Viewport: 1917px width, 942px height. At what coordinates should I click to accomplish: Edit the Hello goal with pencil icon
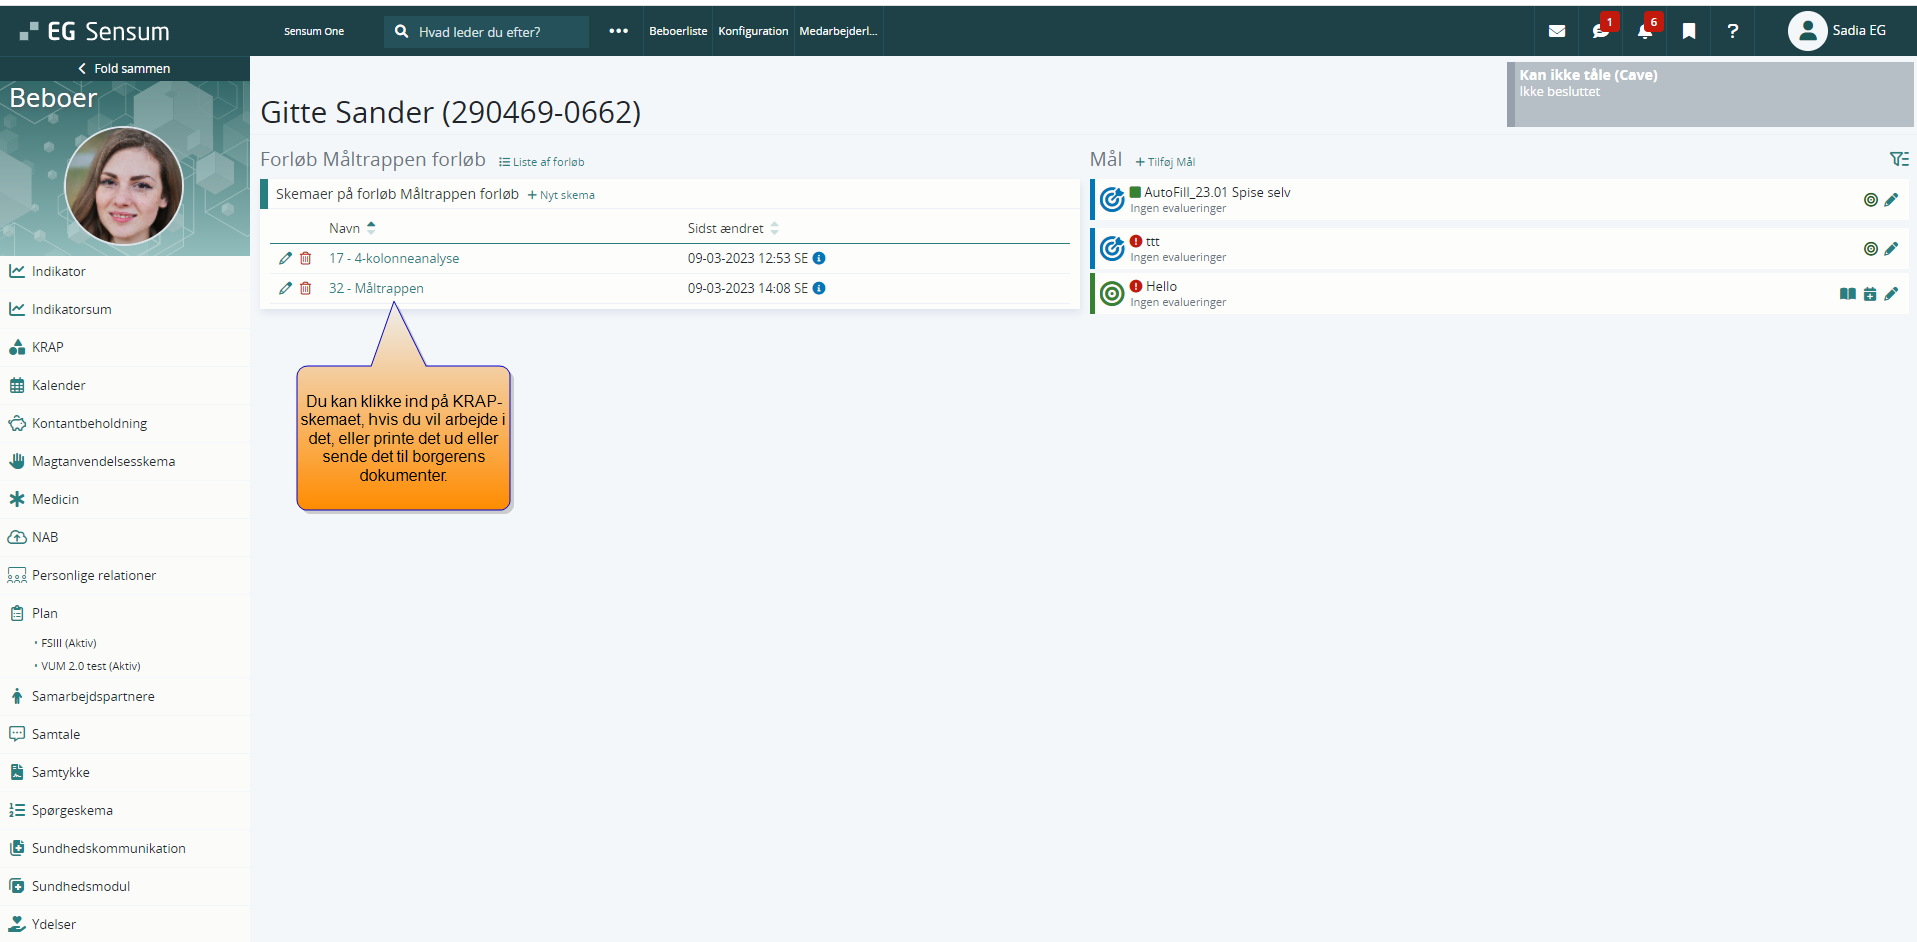click(x=1891, y=294)
